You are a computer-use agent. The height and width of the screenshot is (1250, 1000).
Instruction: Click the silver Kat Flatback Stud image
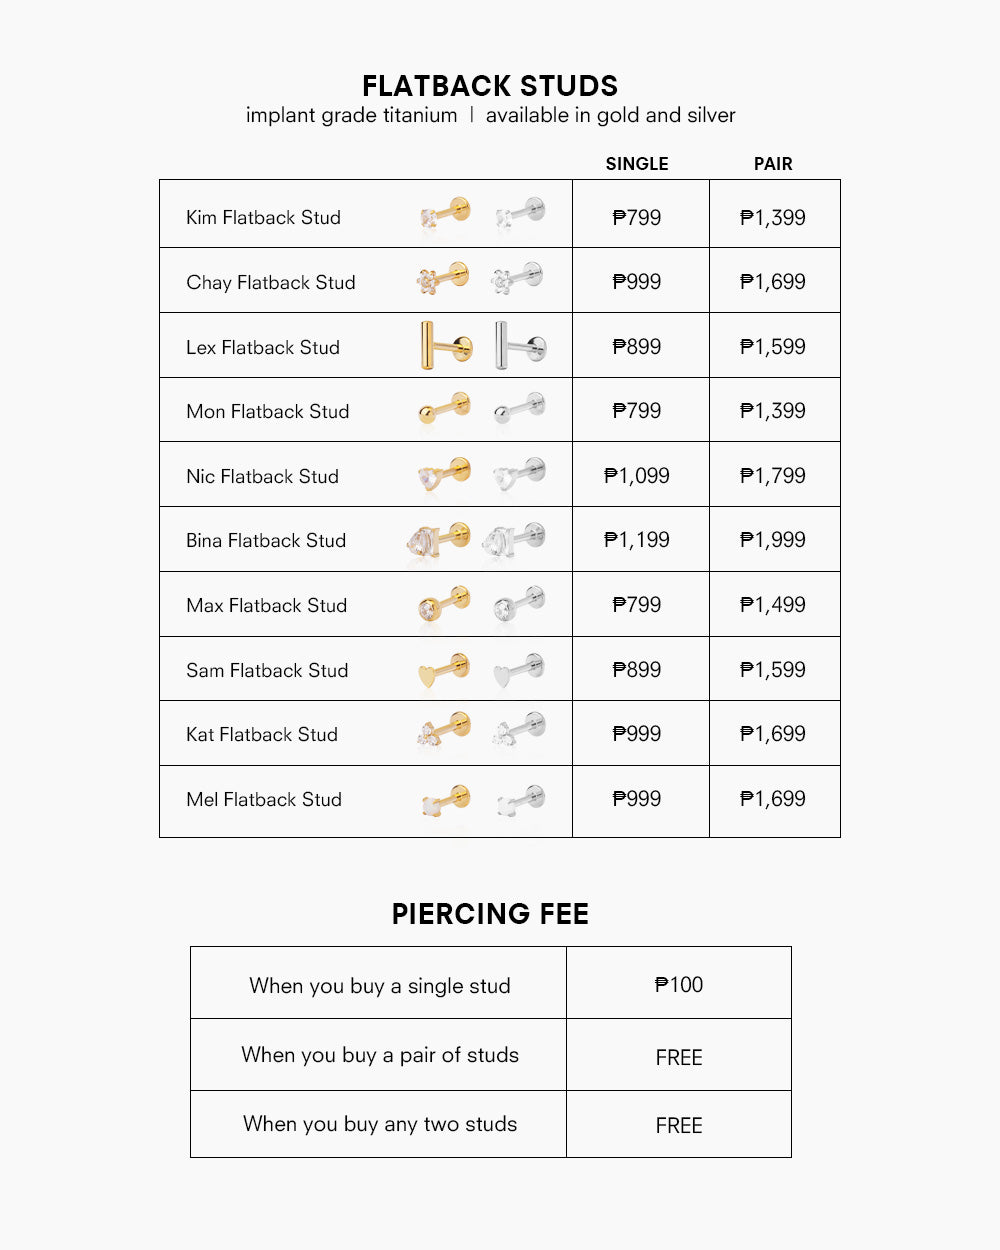pyautogui.click(x=518, y=732)
